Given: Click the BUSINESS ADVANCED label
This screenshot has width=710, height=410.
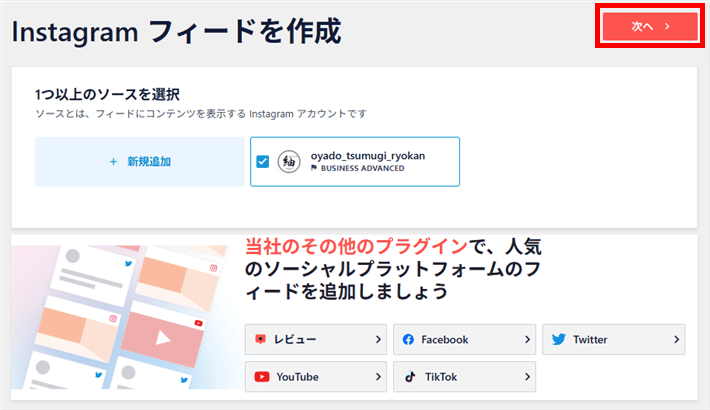Looking at the screenshot, I should coord(362,168).
